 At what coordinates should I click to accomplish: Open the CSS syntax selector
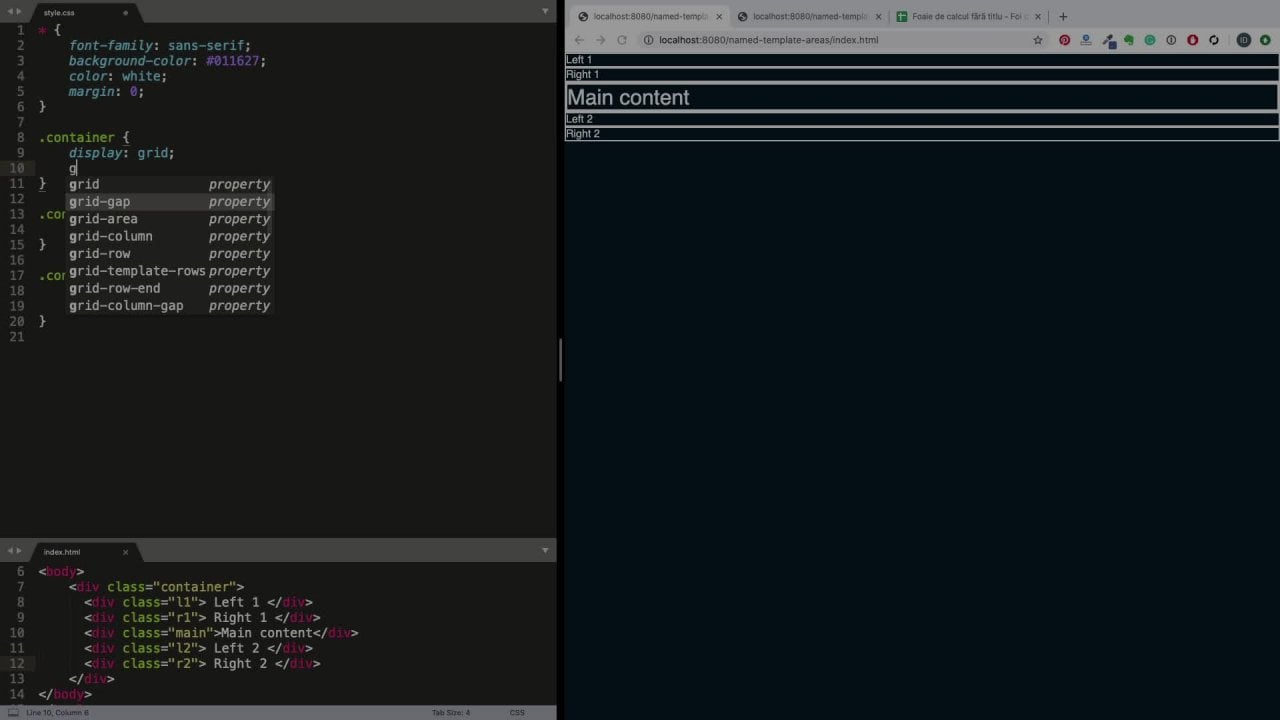517,712
